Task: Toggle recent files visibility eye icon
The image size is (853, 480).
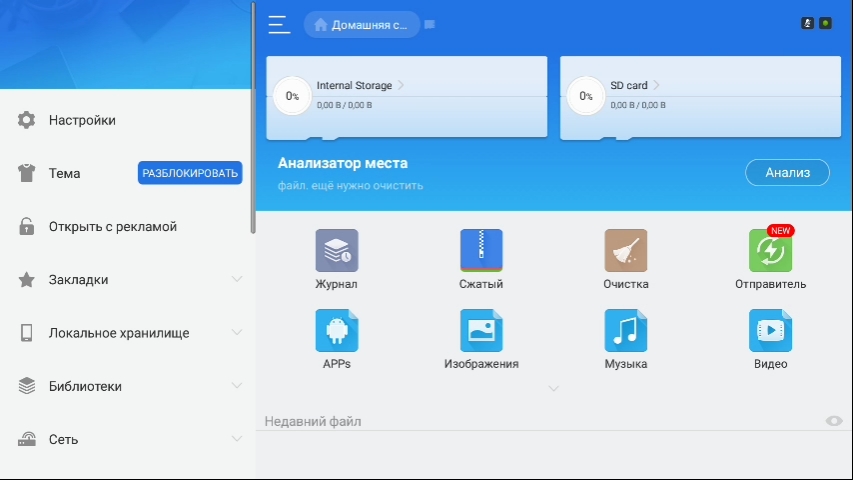Action: [834, 421]
